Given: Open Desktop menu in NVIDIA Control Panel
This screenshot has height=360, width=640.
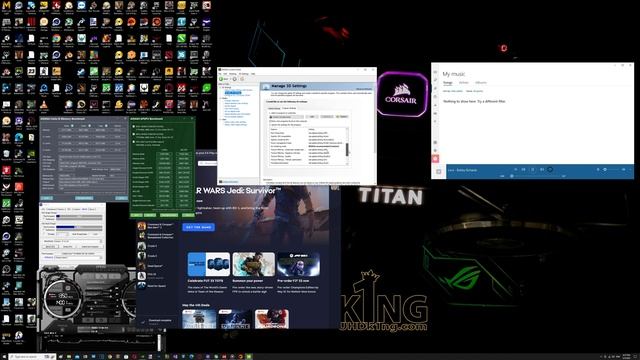Looking at the screenshot, I should [x=233, y=74].
